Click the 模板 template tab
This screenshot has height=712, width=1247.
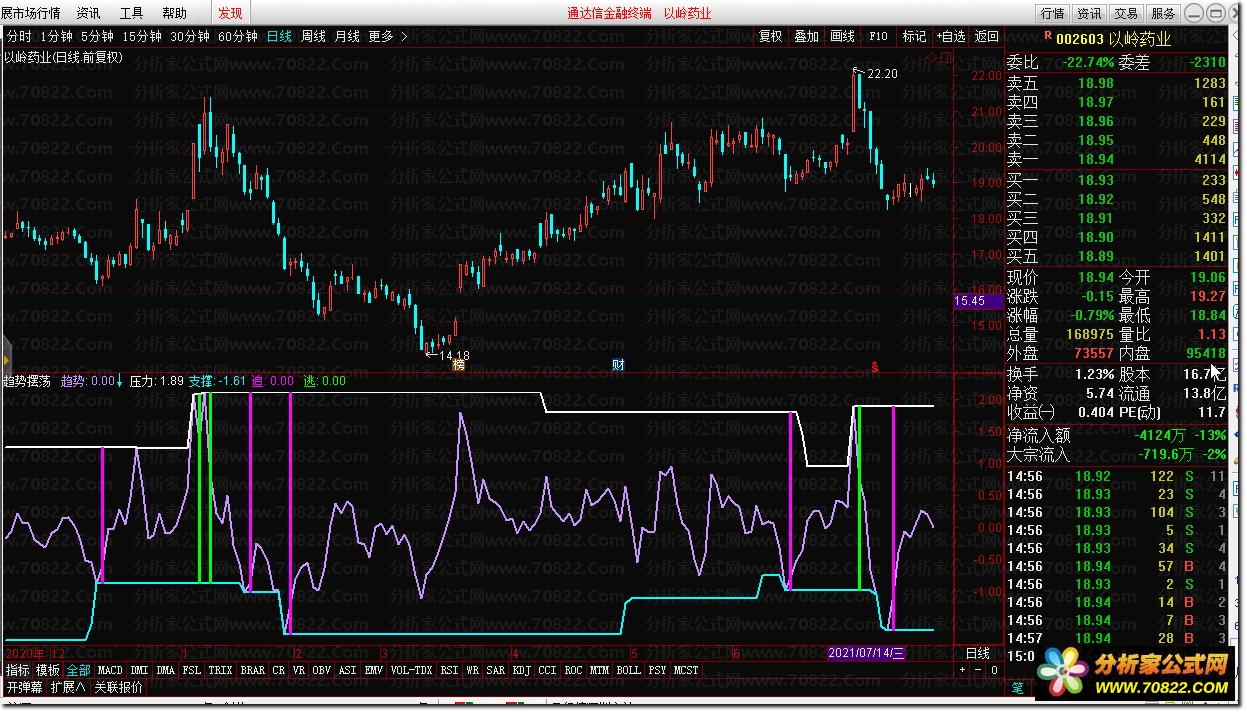pyautogui.click(x=48, y=670)
